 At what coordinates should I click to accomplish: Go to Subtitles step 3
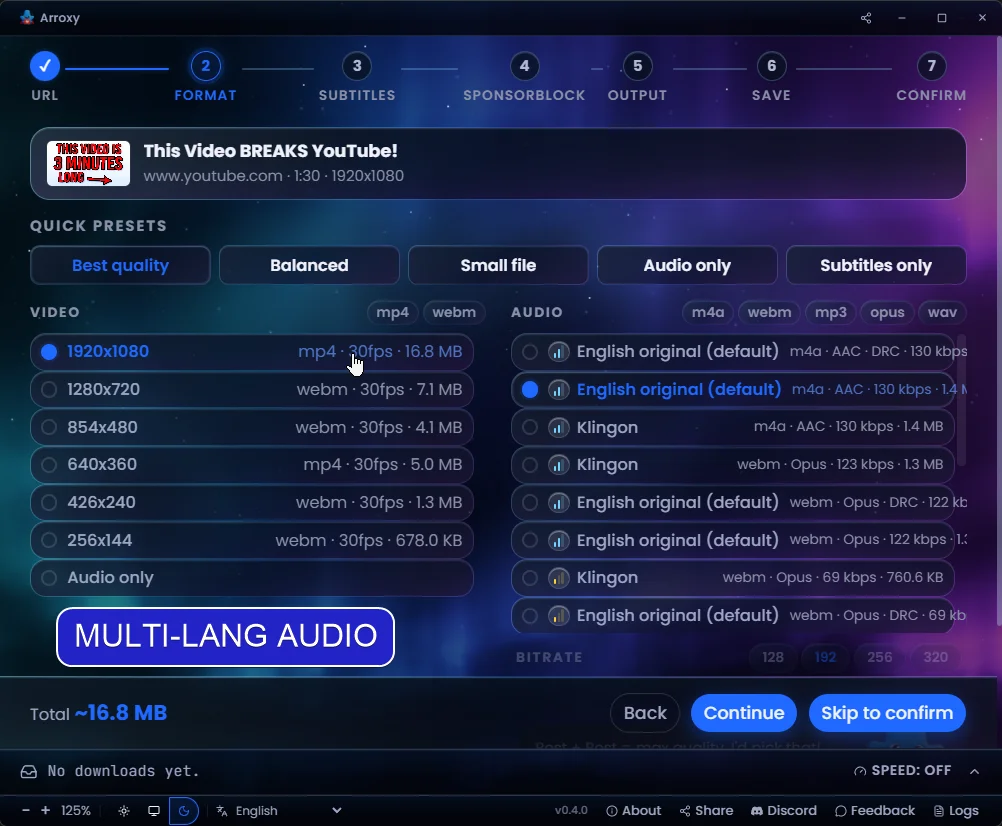click(x=357, y=77)
